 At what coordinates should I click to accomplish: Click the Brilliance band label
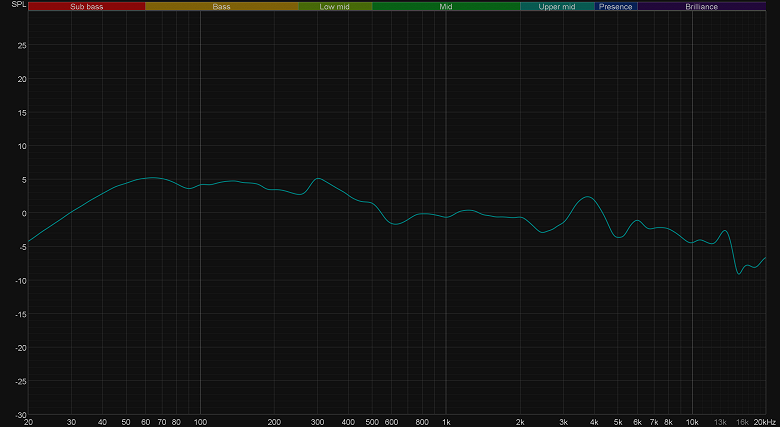click(701, 6)
